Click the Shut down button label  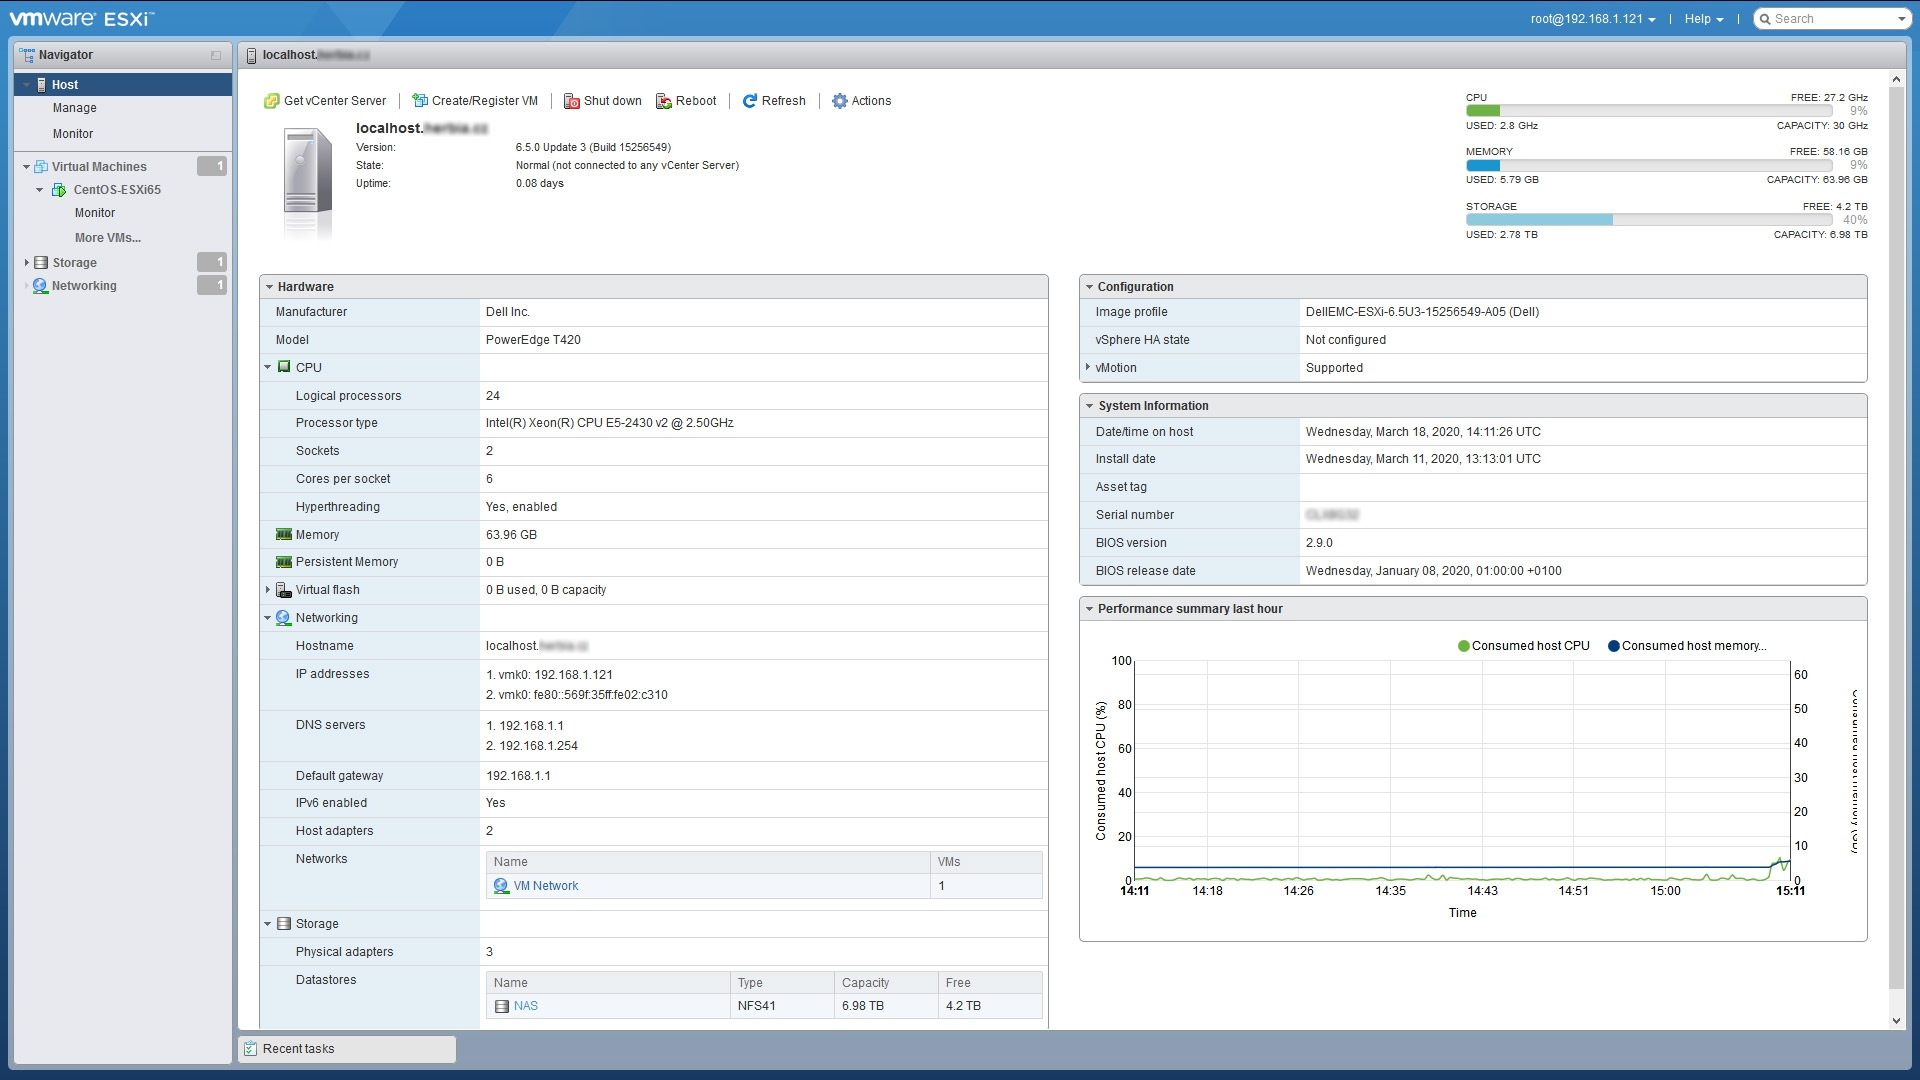613,101
